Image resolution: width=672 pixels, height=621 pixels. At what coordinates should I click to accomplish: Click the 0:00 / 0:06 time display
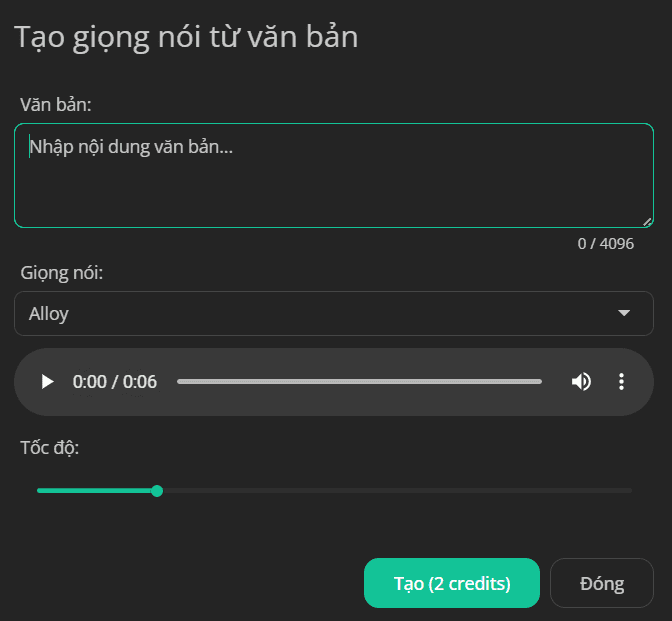pyautogui.click(x=115, y=381)
